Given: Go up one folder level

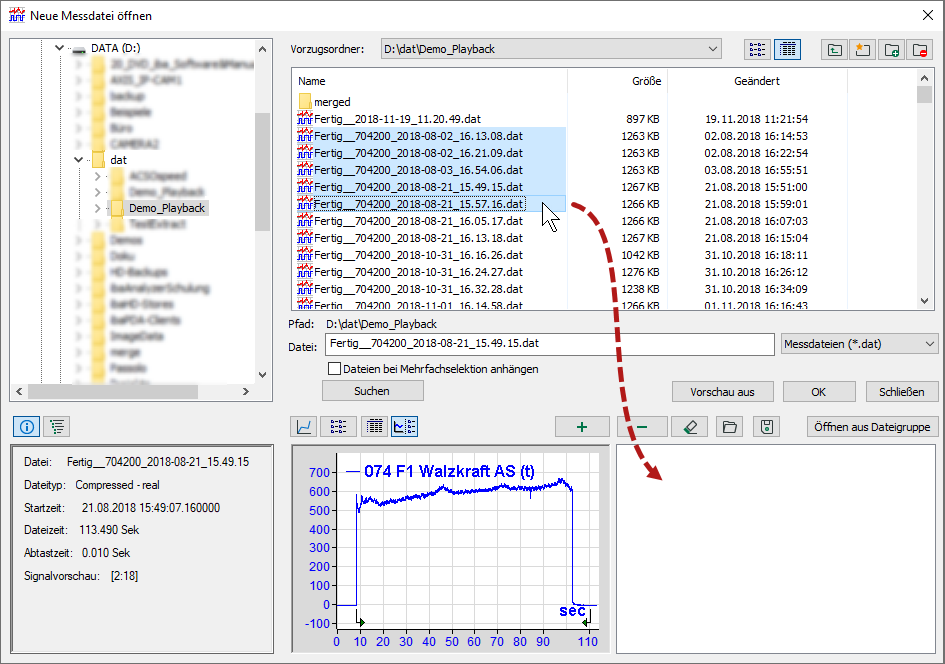Looking at the screenshot, I should (x=835, y=49).
